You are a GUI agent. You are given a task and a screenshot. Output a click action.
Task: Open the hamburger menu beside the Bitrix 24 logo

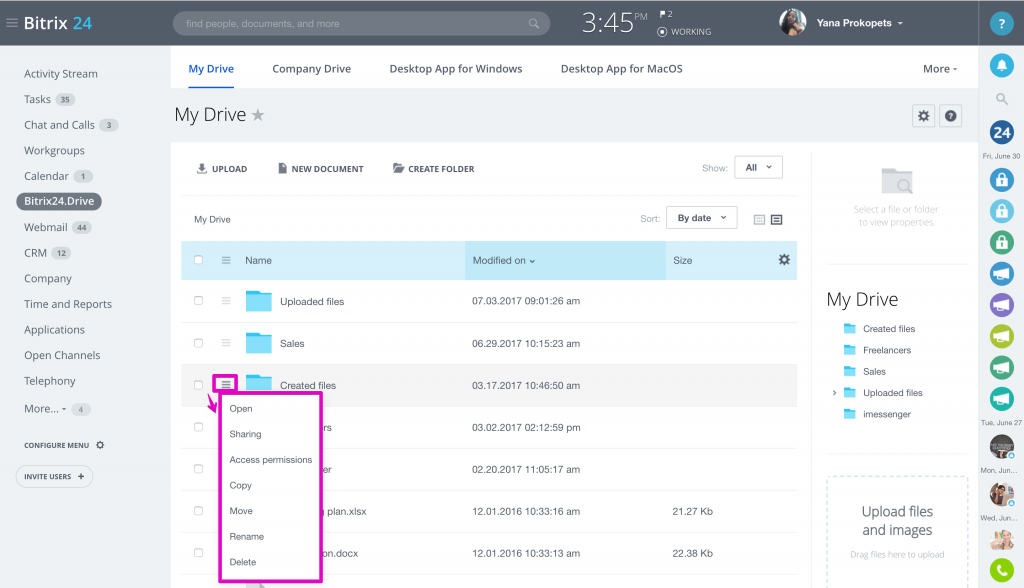tap(12, 23)
